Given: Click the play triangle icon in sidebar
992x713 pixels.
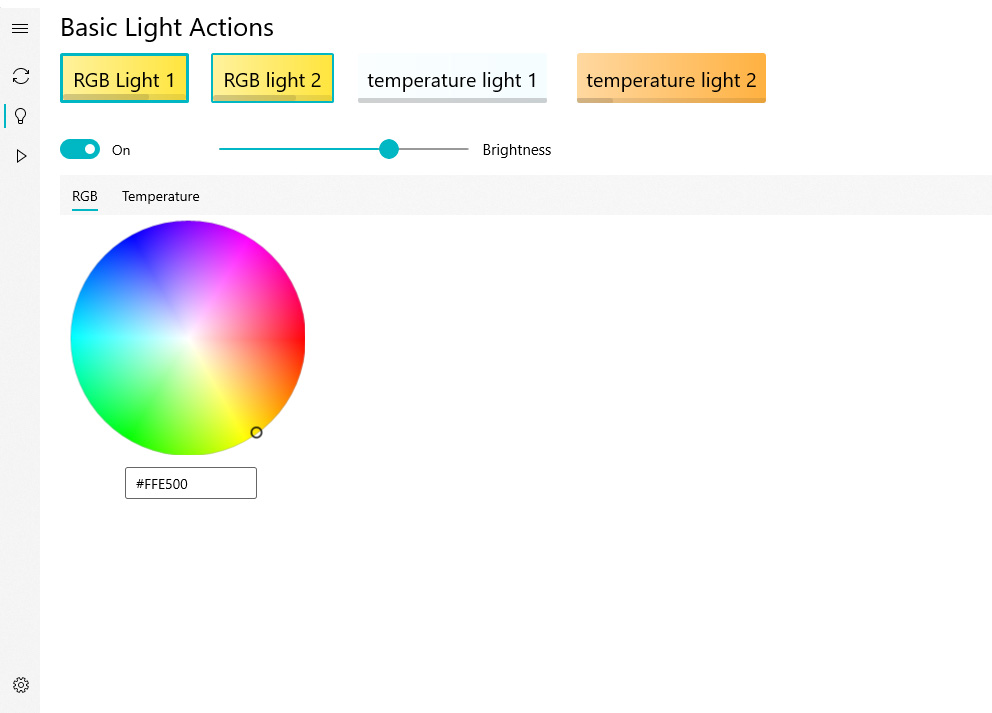Looking at the screenshot, I should pyautogui.click(x=20, y=156).
